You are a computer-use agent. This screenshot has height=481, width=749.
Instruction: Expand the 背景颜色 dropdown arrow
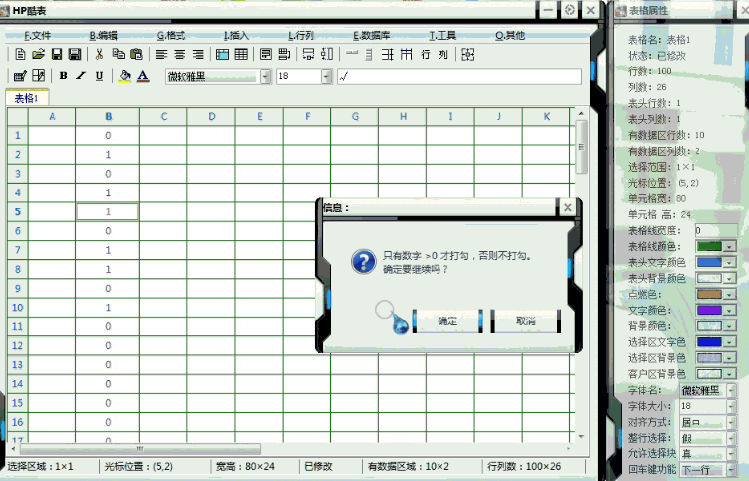coord(729,326)
